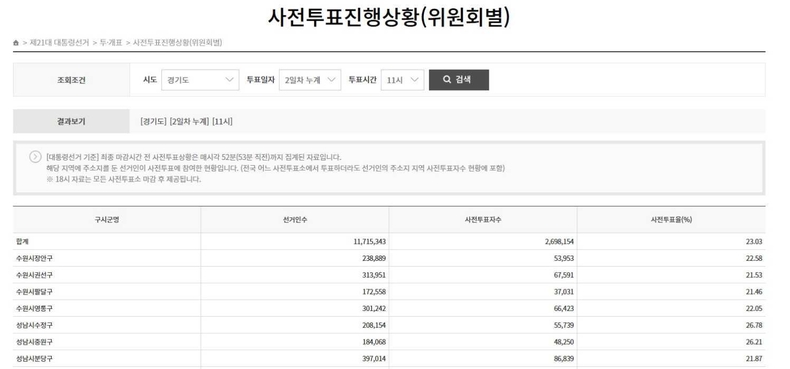Image resolution: width=790 pixels, height=369 pixels.
Task: Click early voter count 53,953
Action: (x=564, y=258)
